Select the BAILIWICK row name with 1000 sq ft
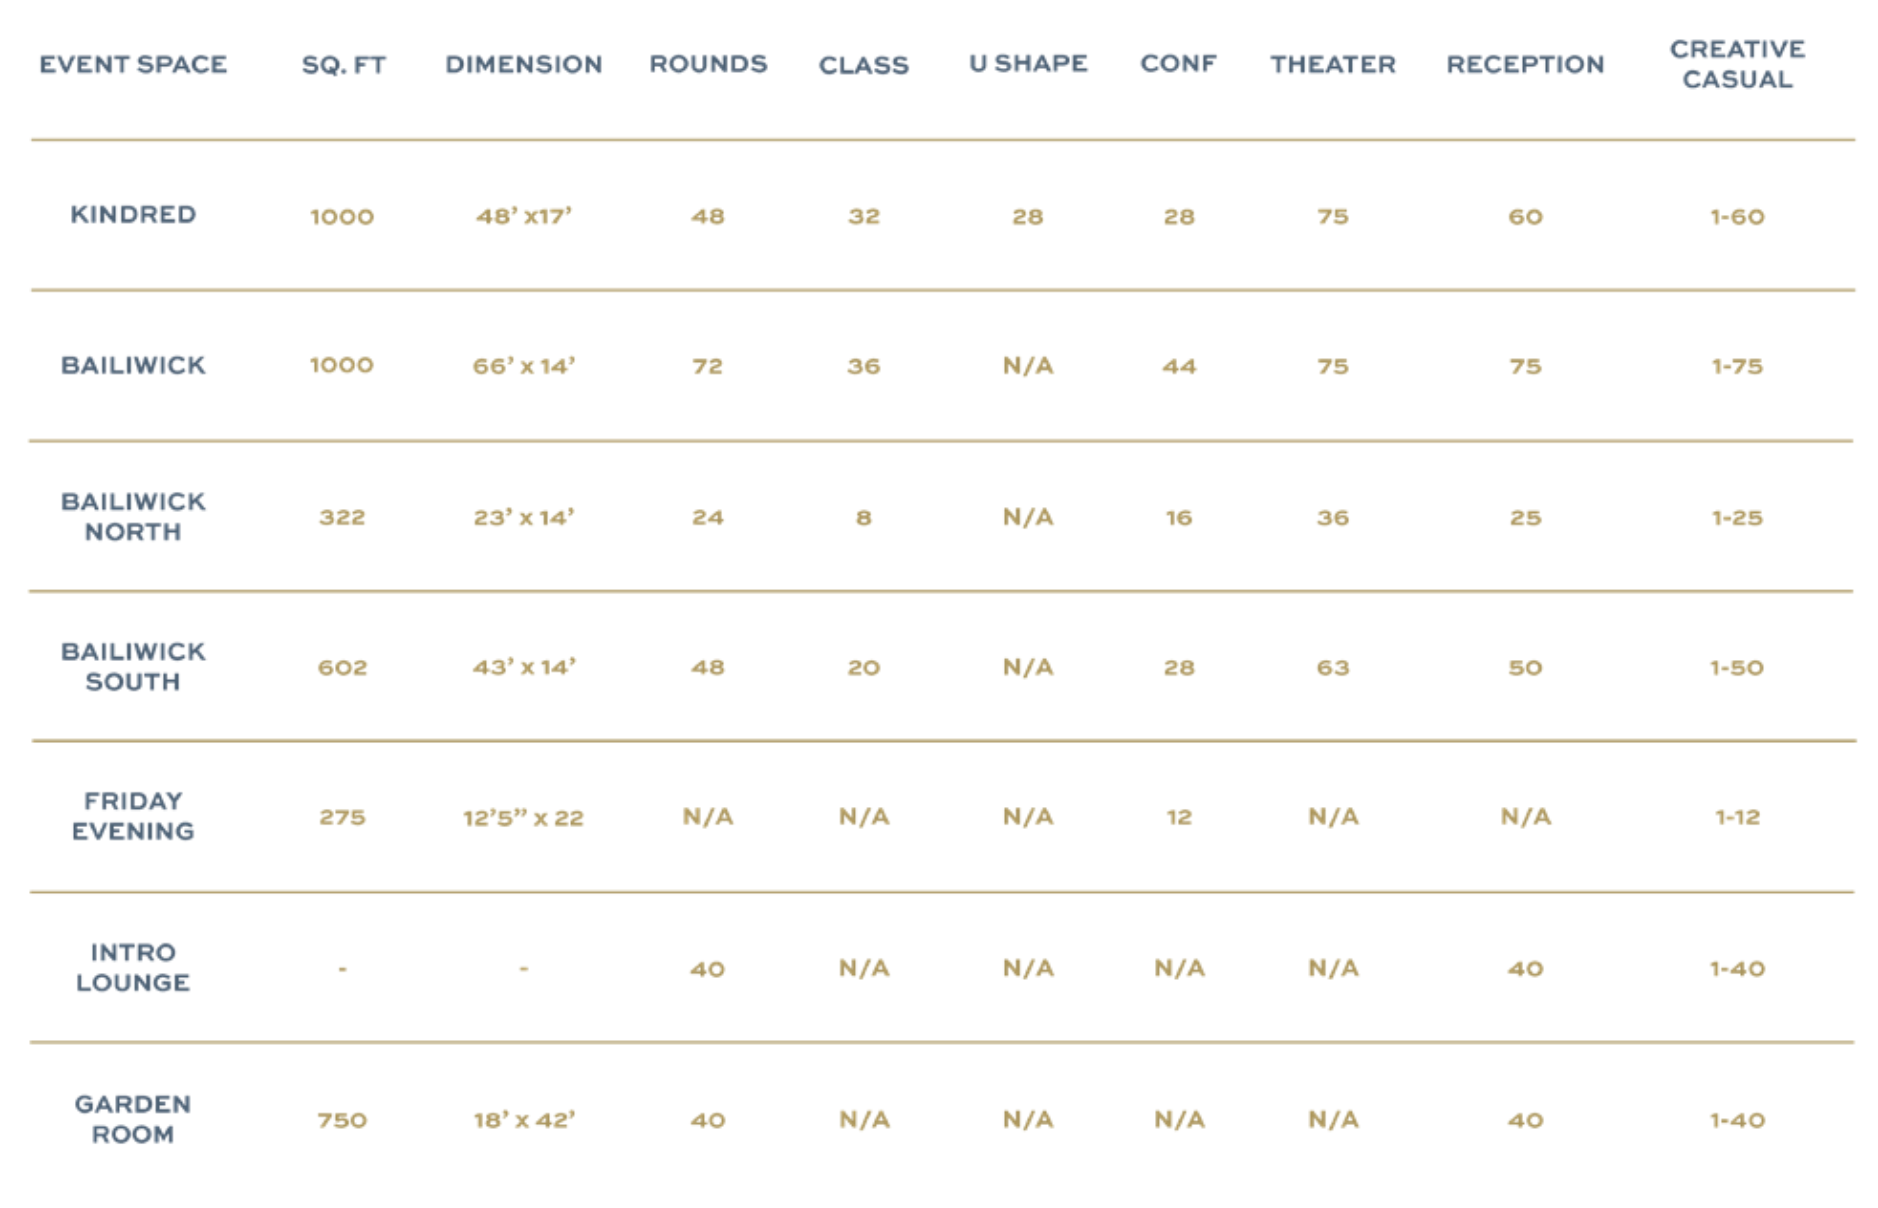This screenshot has height=1208, width=1878. pos(133,366)
